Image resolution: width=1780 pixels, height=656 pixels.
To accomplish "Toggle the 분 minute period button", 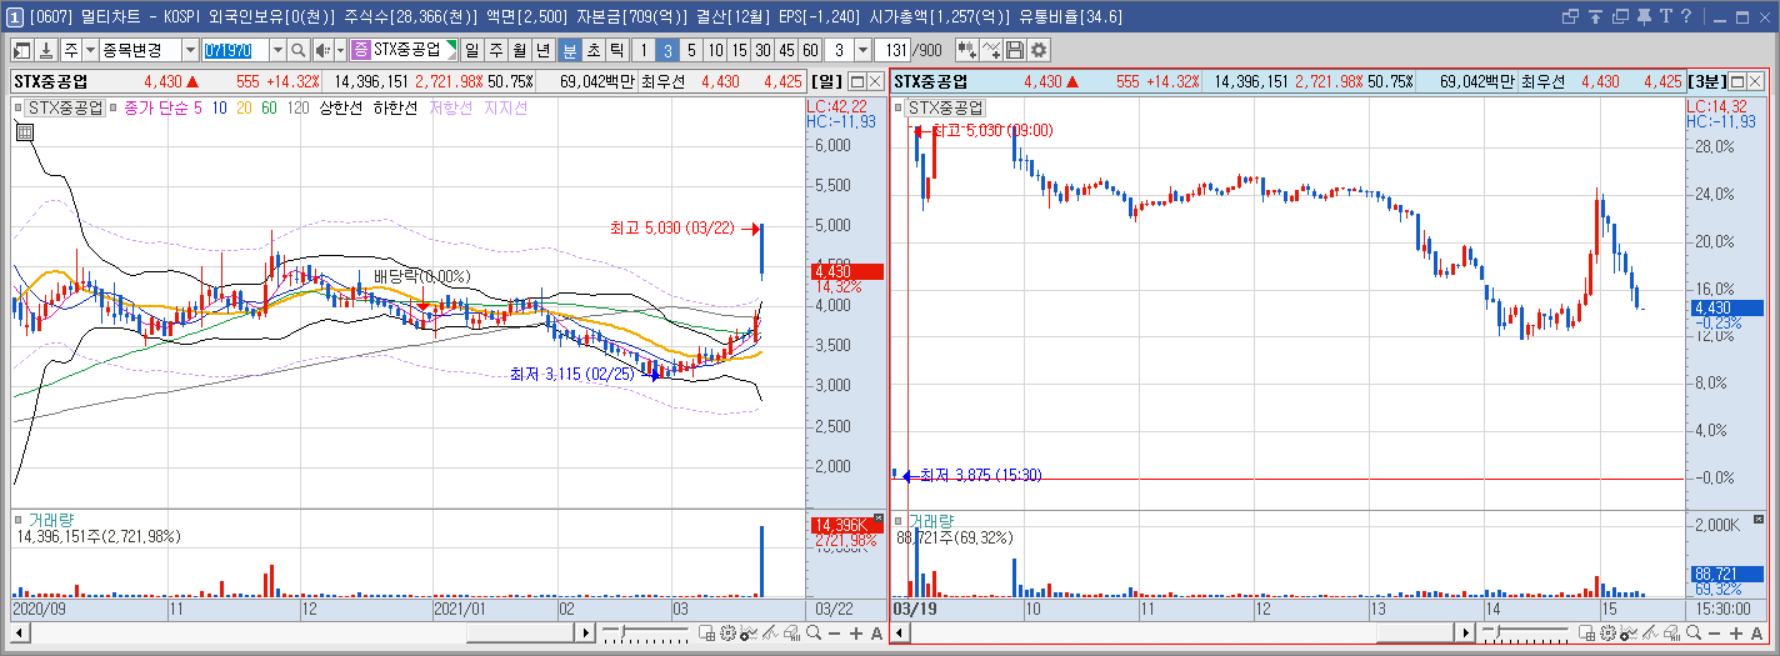I will click(569, 50).
